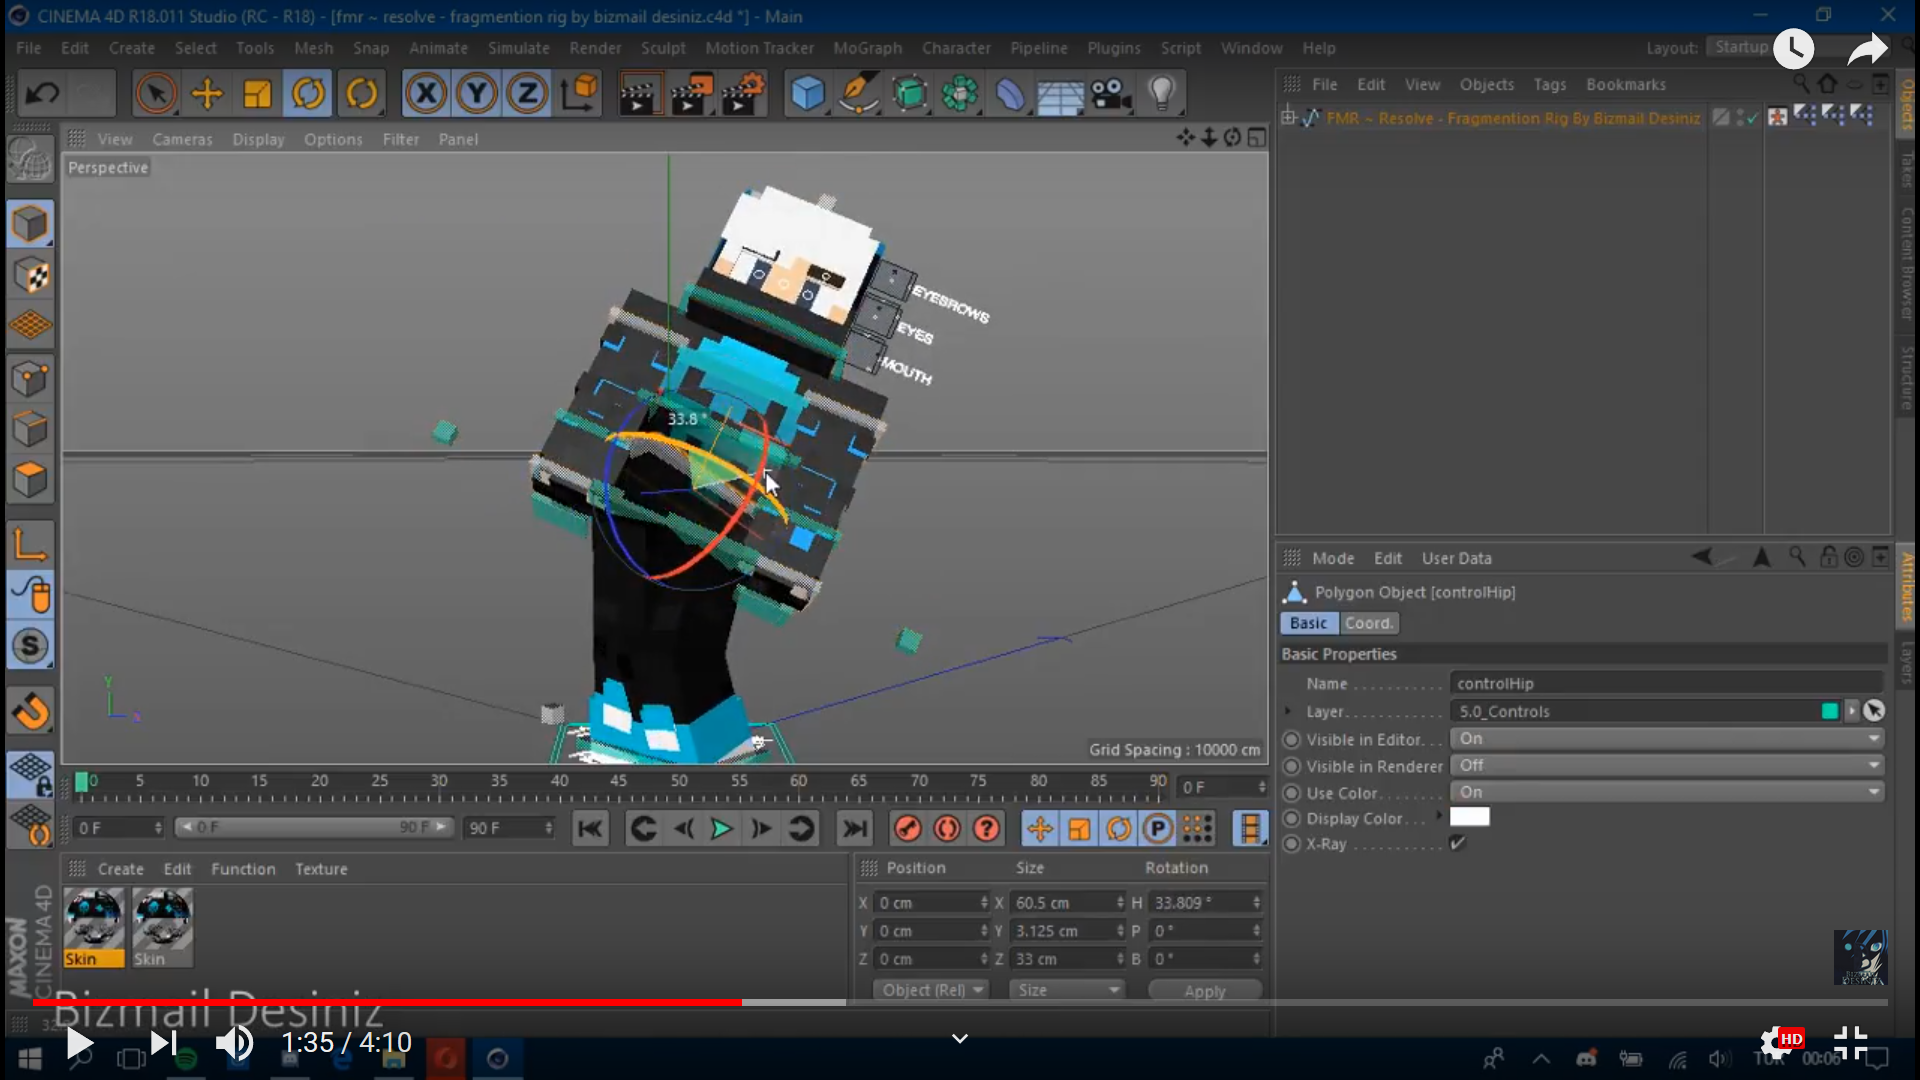Play the animation forward

(x=721, y=829)
